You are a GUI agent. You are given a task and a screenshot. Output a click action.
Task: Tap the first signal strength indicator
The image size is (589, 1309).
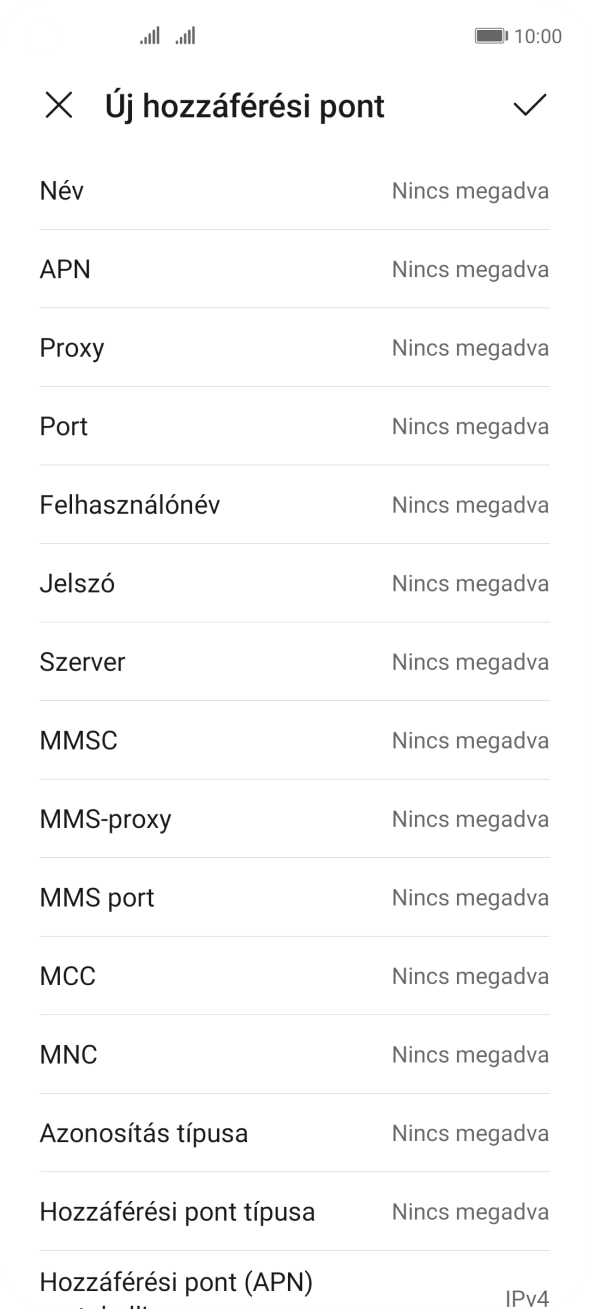[x=149, y=36]
